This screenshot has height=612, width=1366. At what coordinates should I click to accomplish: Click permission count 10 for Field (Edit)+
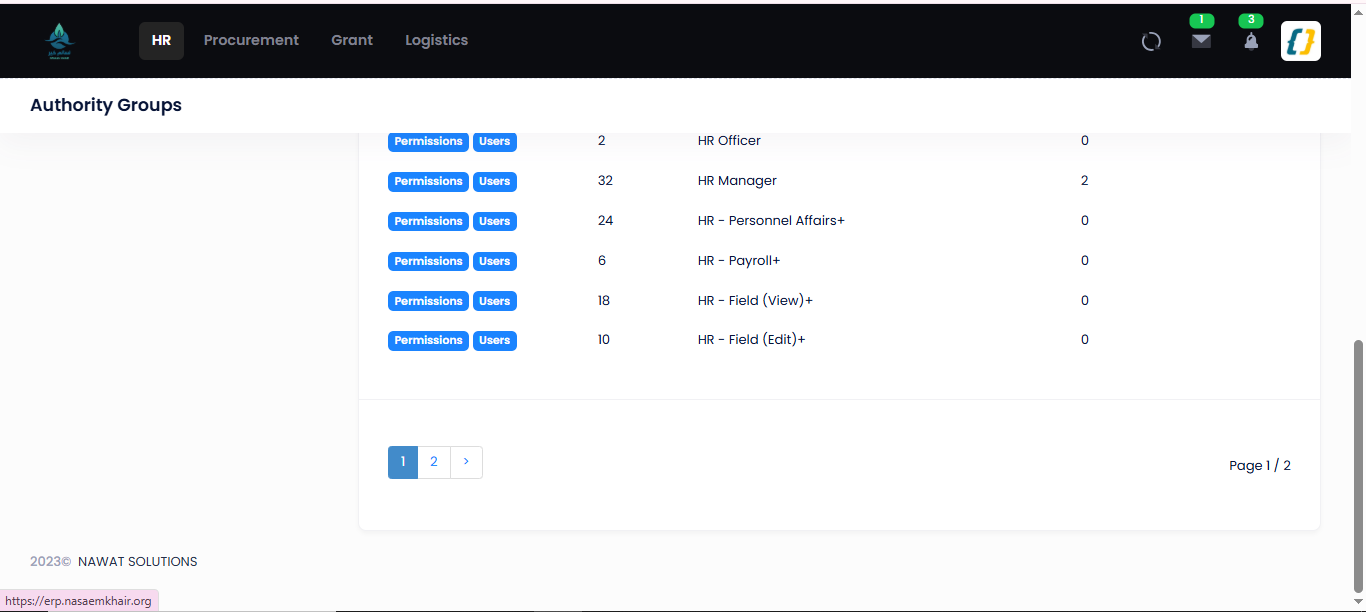[x=604, y=340]
